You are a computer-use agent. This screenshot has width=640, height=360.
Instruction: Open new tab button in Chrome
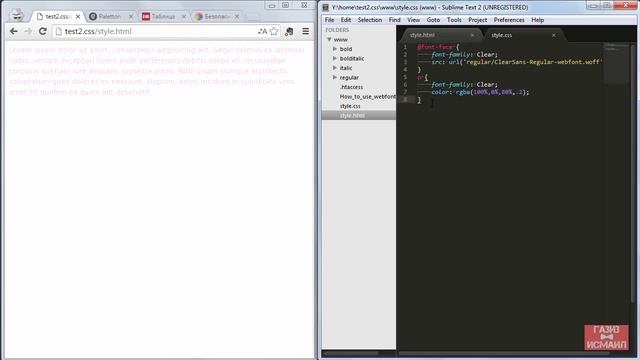tap(253, 17)
